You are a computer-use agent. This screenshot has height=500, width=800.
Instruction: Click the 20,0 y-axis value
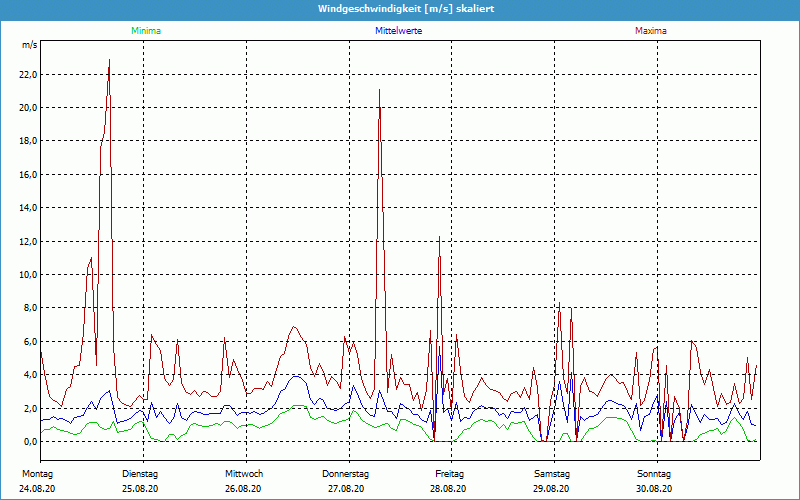[x=29, y=108]
